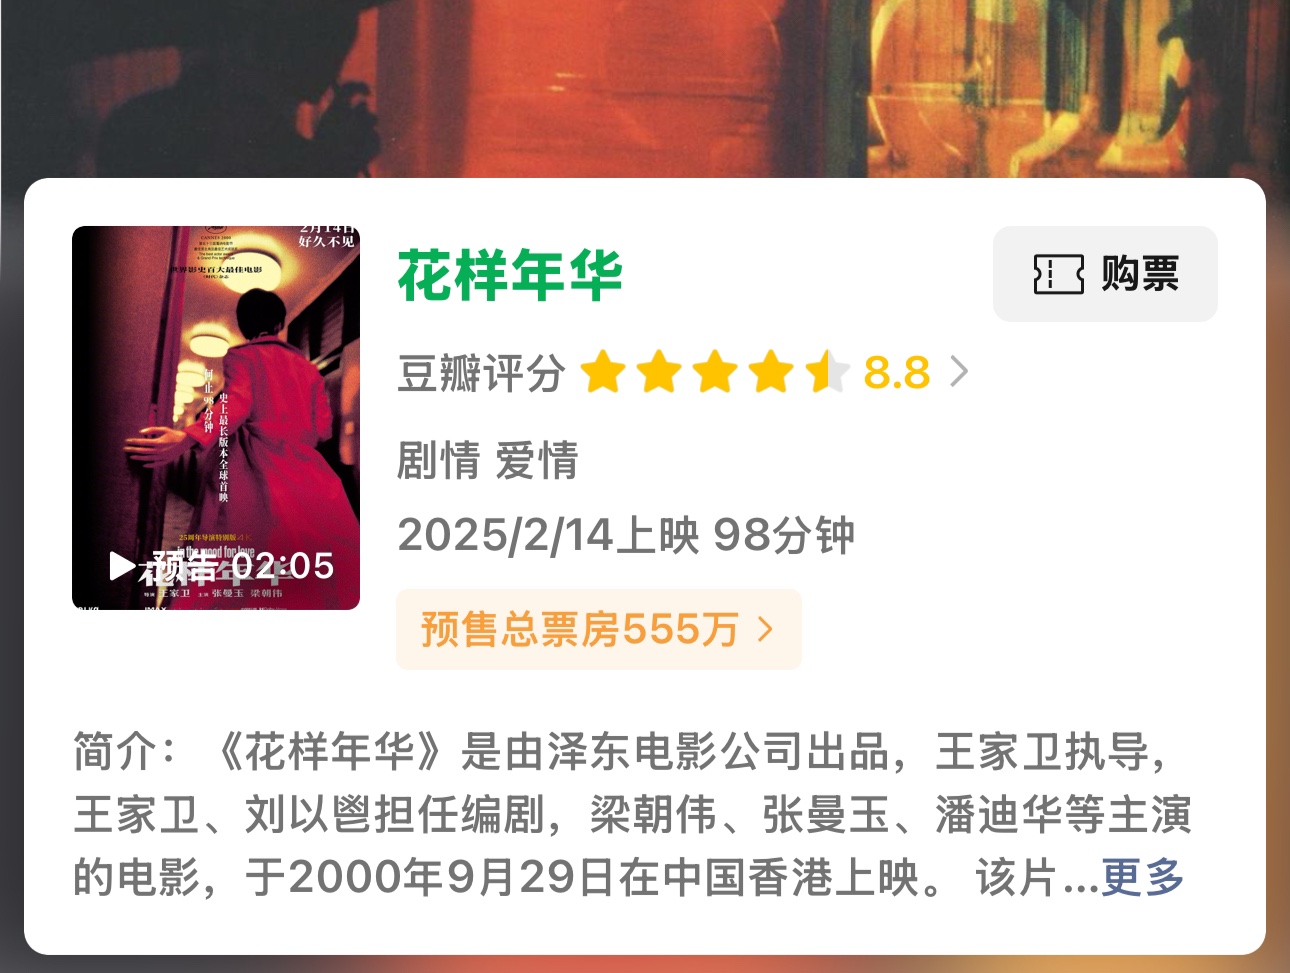Screen dimensions: 1290x973
Task: Click chevron beside 预售总票房555万
Action: (766, 629)
